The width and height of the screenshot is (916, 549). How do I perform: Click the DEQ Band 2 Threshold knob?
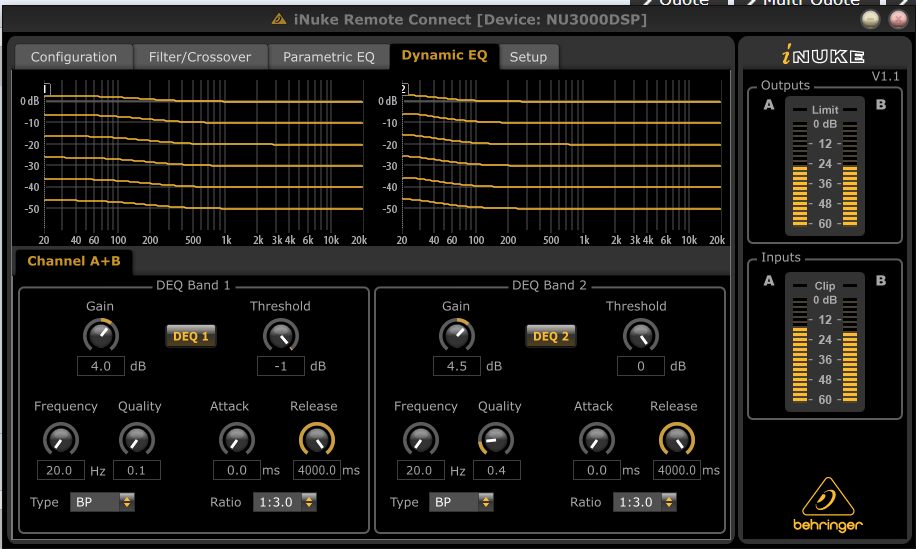pos(641,335)
